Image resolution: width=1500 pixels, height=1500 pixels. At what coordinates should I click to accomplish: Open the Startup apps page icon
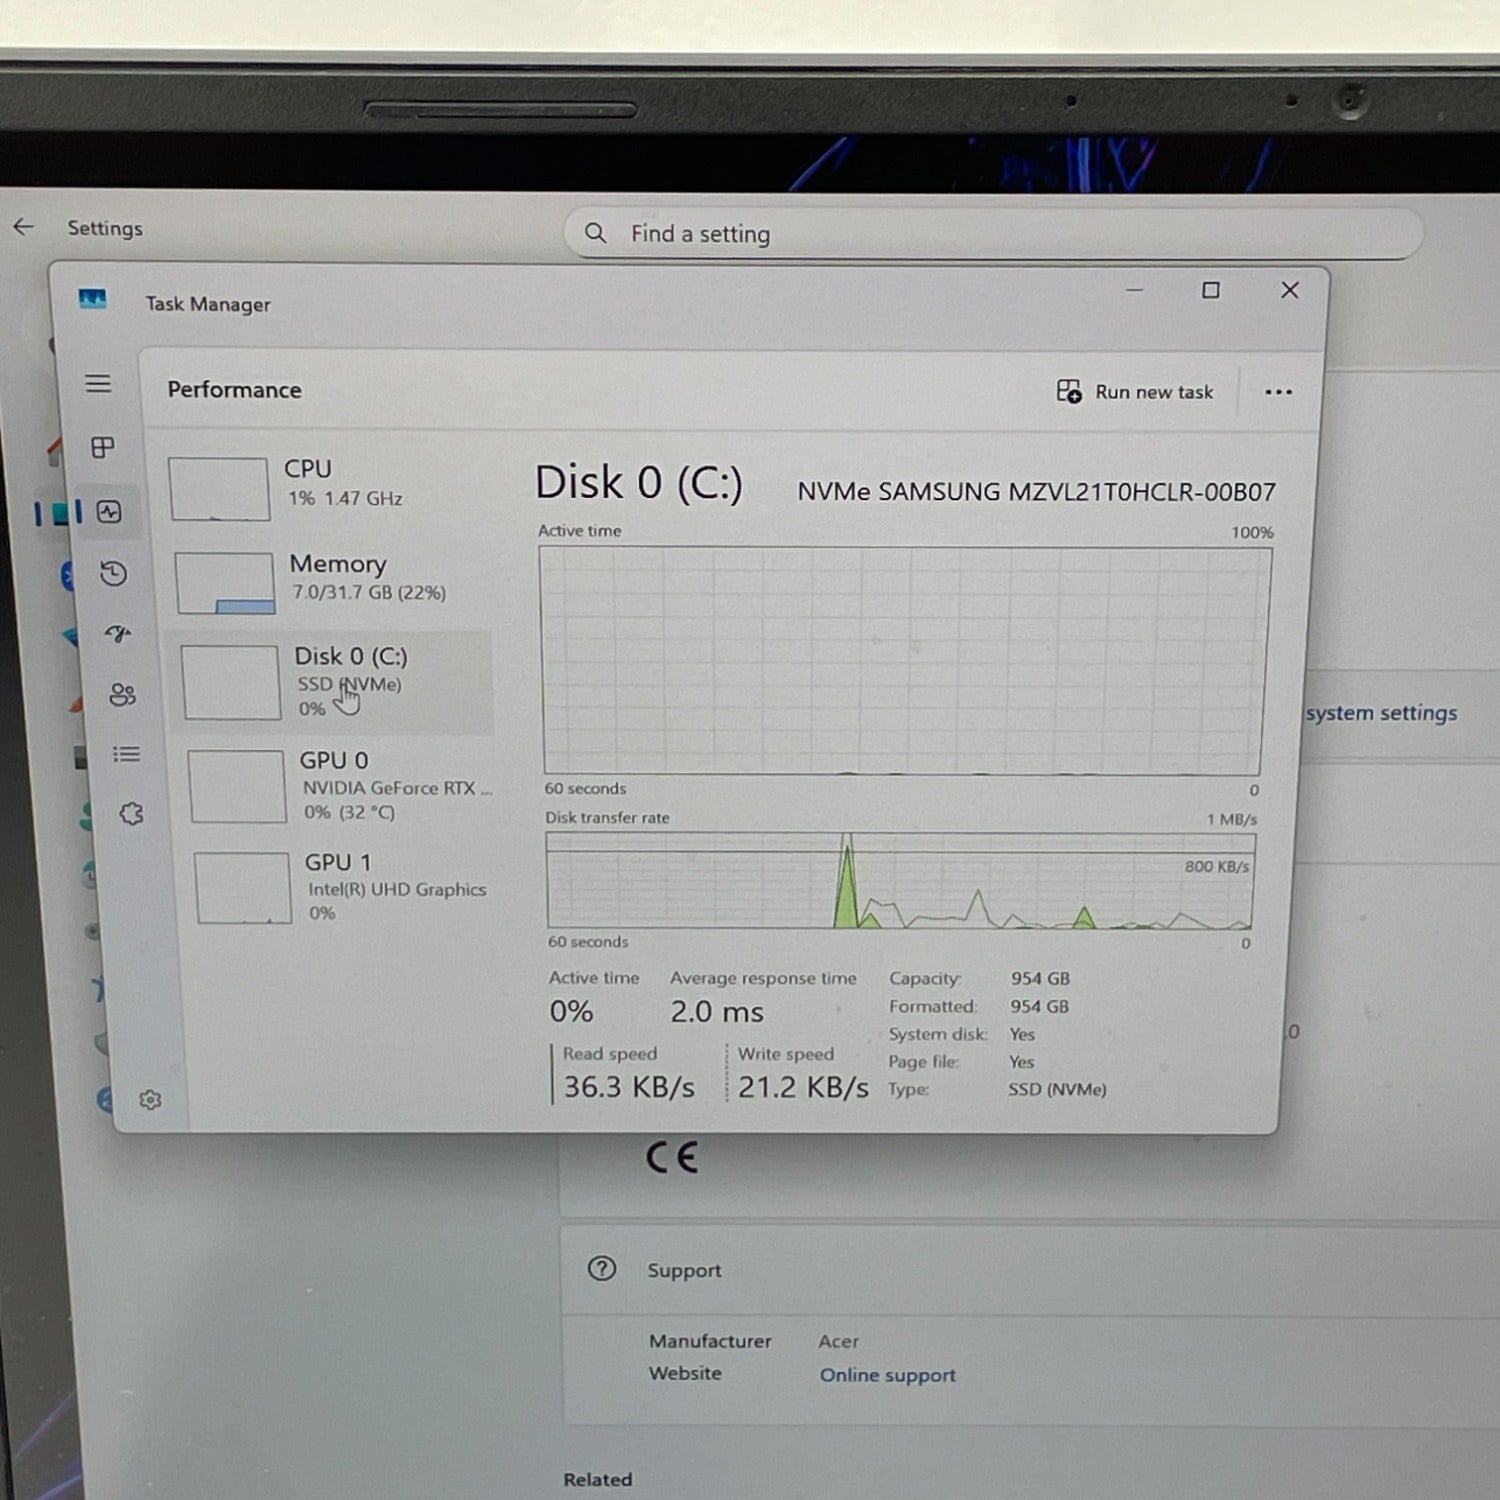coord(118,633)
